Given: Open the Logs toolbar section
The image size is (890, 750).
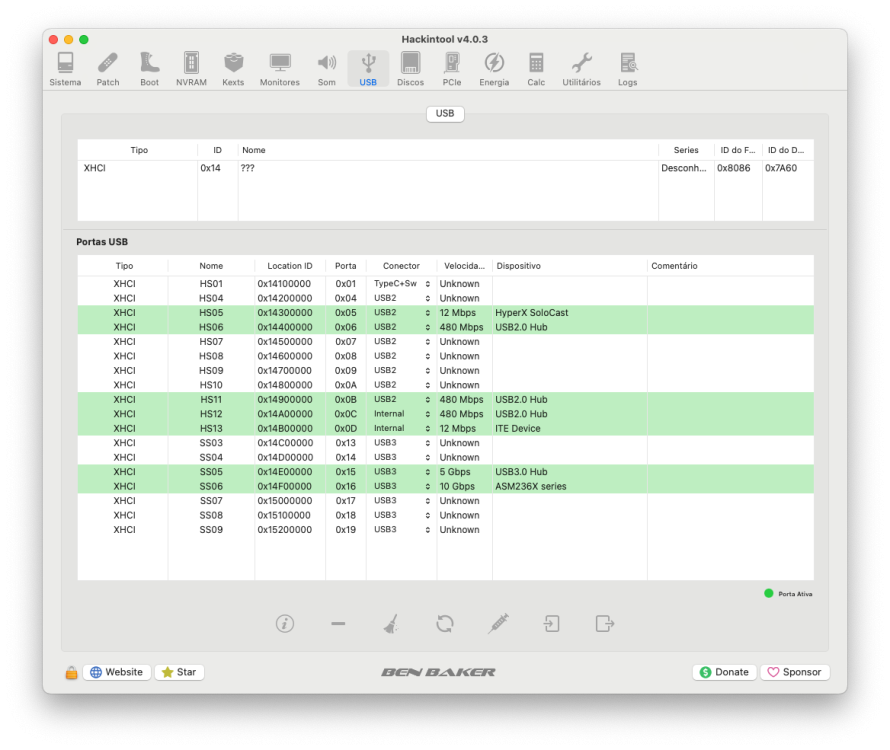Looking at the screenshot, I should (627, 69).
